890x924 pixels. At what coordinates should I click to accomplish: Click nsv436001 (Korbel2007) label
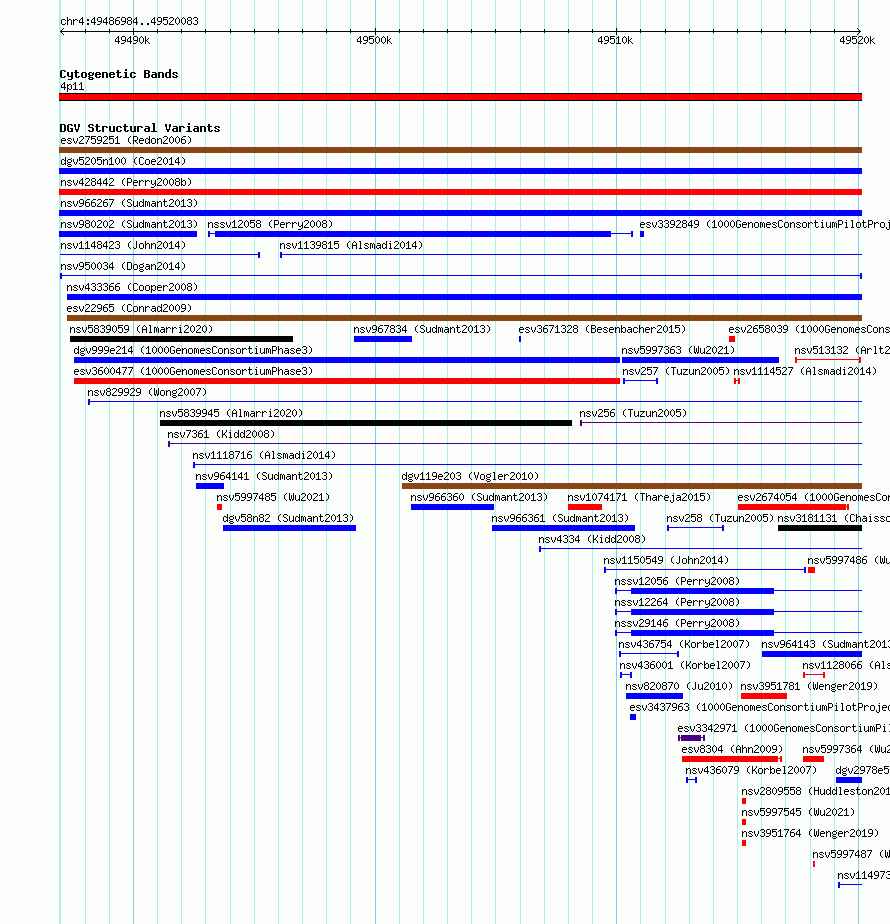pyautogui.click(x=685, y=665)
